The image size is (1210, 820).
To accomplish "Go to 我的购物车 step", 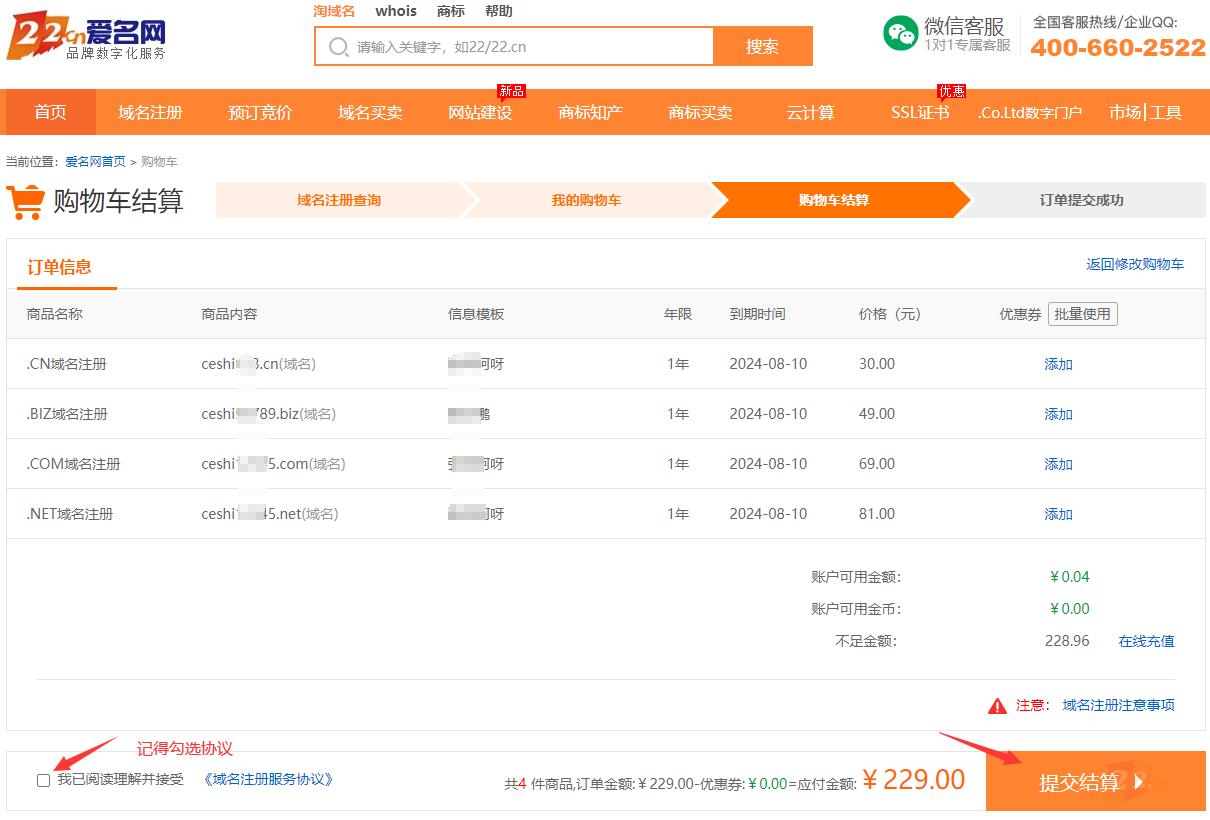I will tap(586, 200).
